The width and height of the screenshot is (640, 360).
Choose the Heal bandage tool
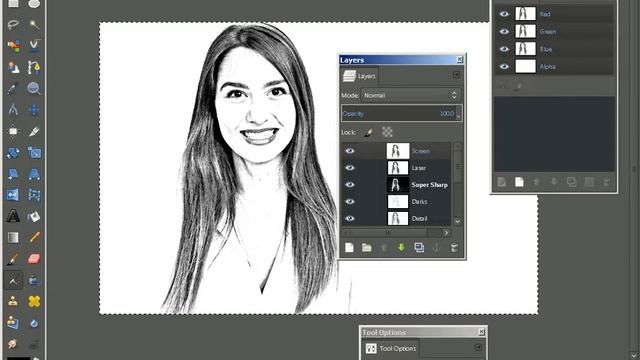[34, 302]
